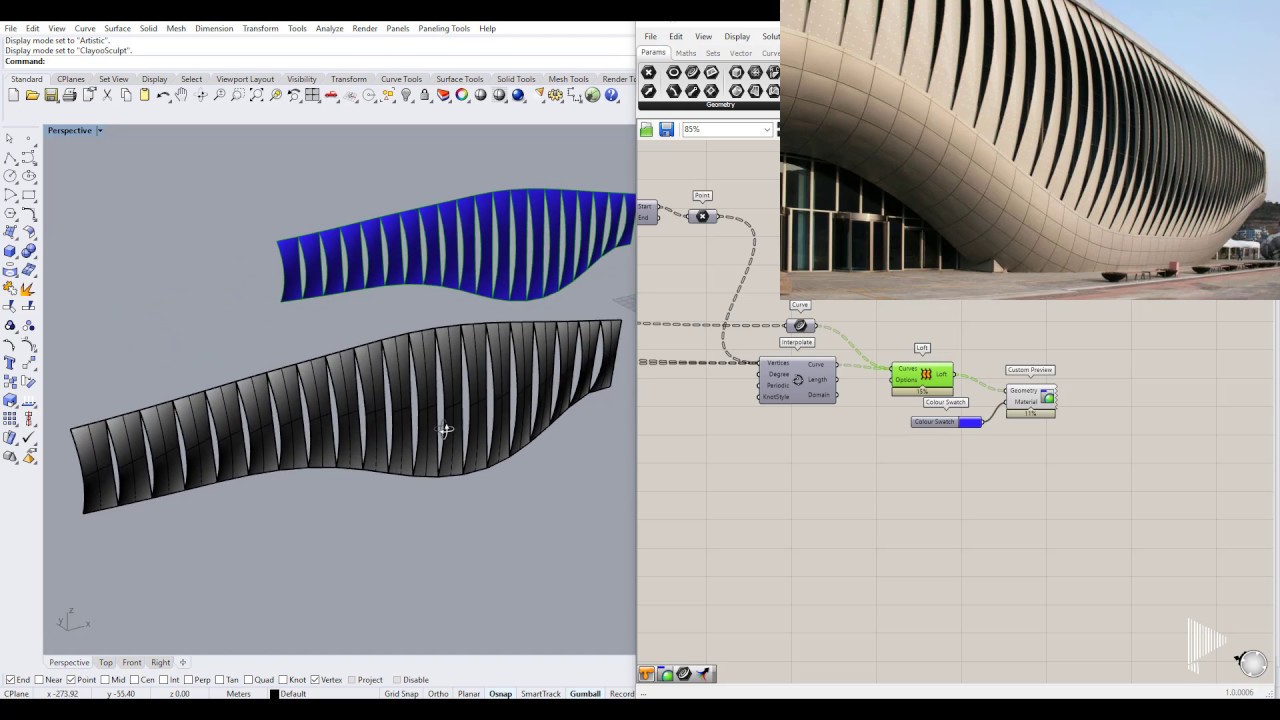Open the Curve menu in Rhino
The image size is (1280, 720).
[85, 28]
